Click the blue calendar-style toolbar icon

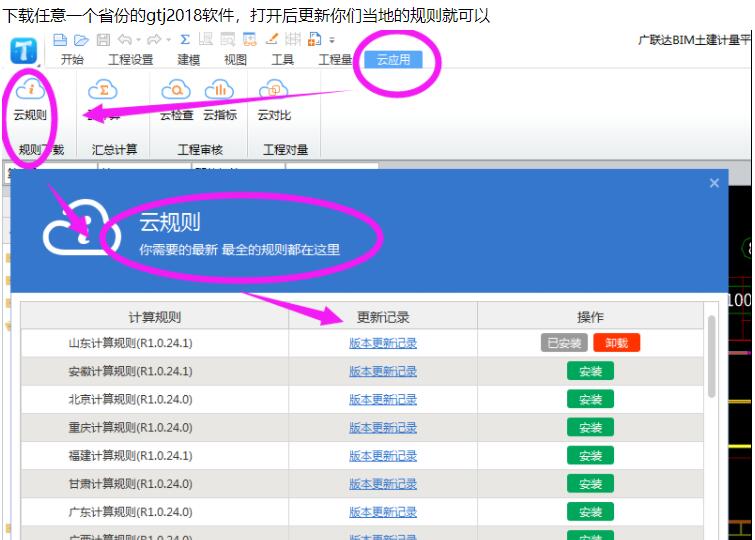[249, 40]
